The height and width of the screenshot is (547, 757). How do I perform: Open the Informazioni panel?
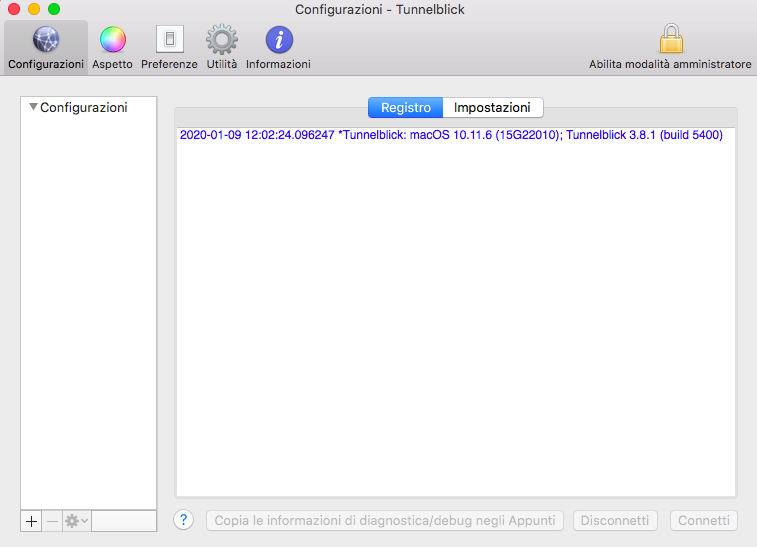click(x=278, y=47)
